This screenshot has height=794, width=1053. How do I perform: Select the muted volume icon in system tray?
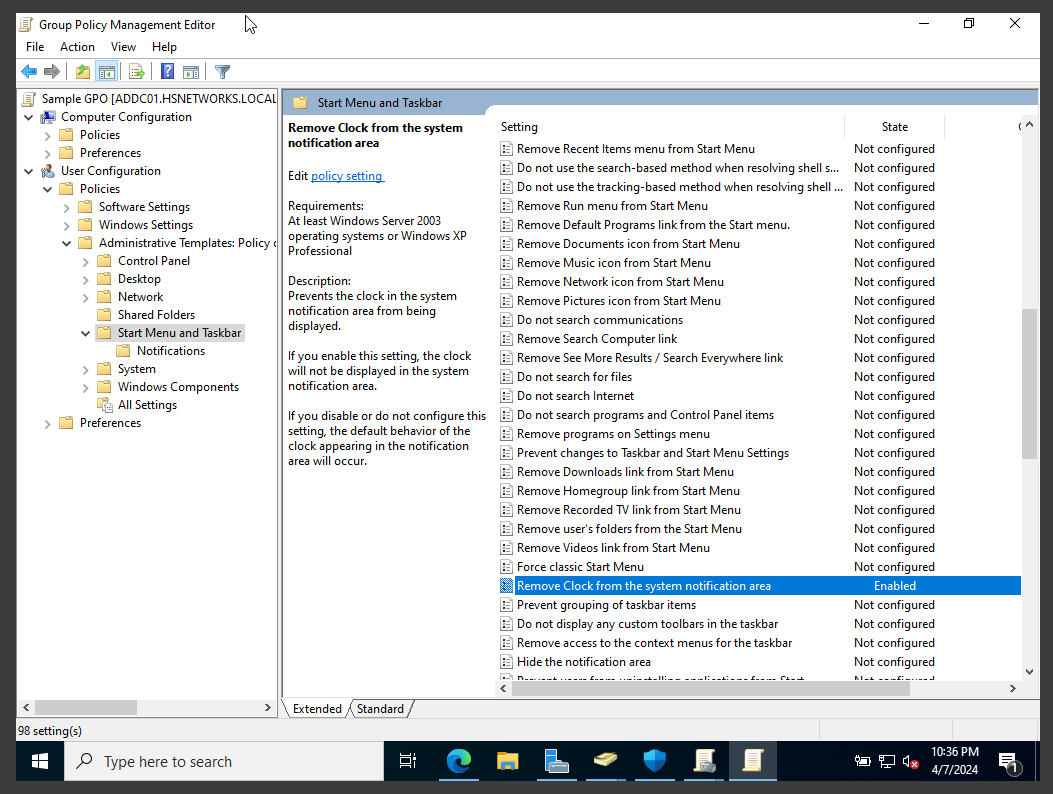coord(911,762)
